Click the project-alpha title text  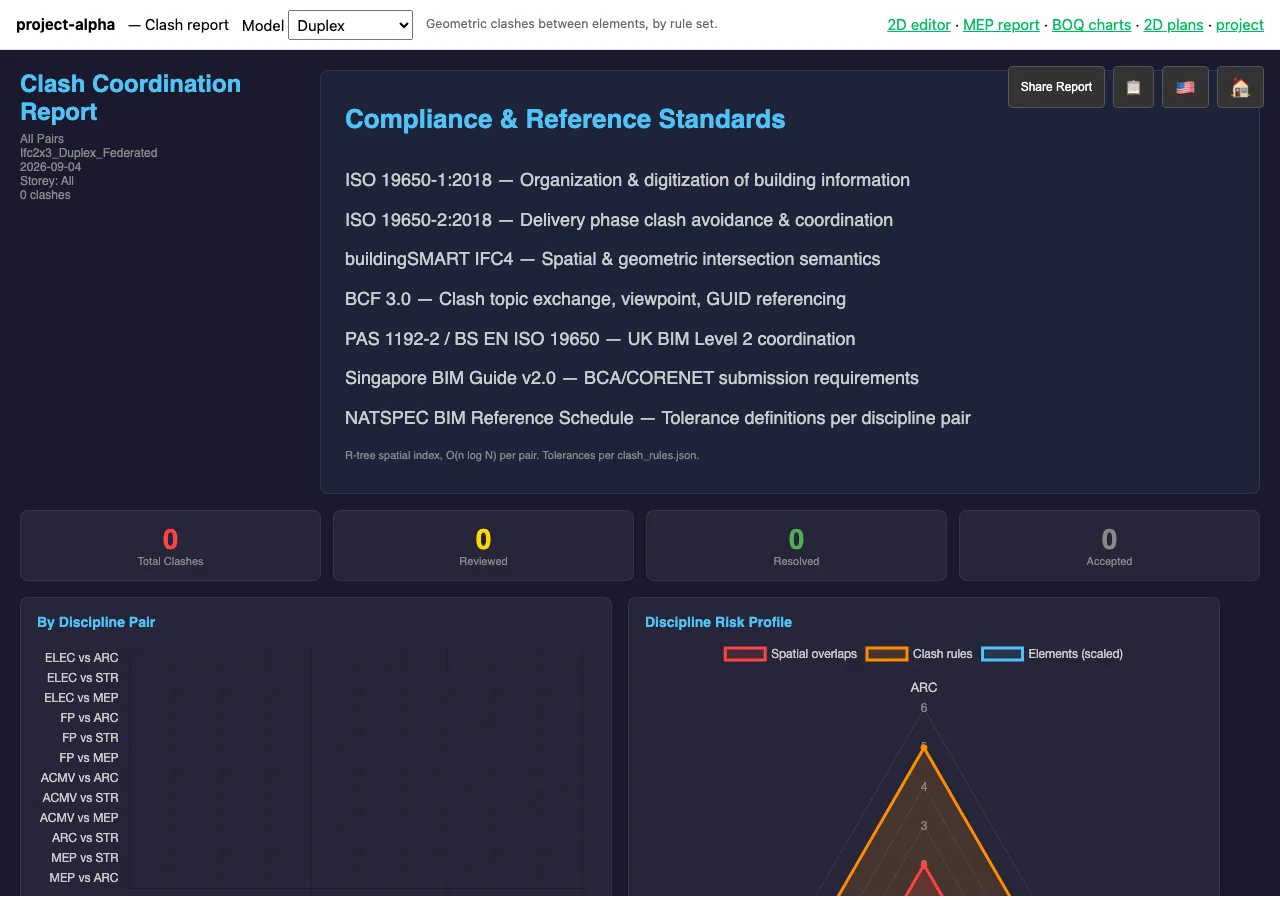tap(65, 24)
